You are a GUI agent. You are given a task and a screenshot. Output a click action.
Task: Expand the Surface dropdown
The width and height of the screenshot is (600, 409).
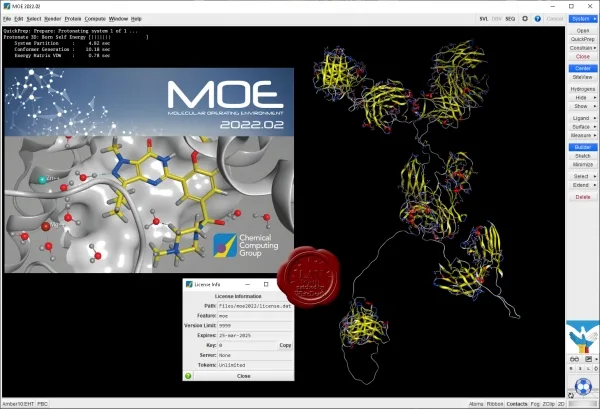click(x=583, y=127)
